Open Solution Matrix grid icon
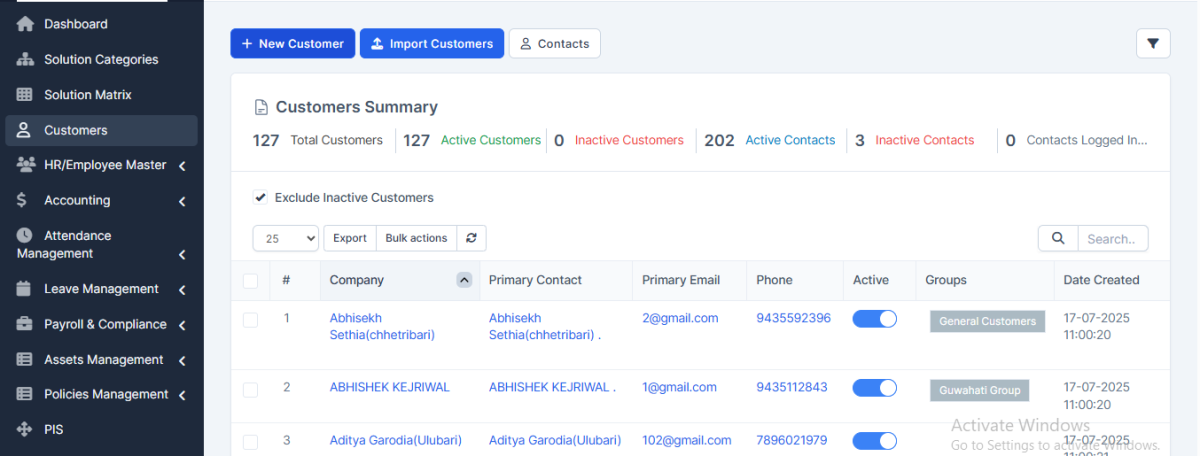 click(26, 95)
